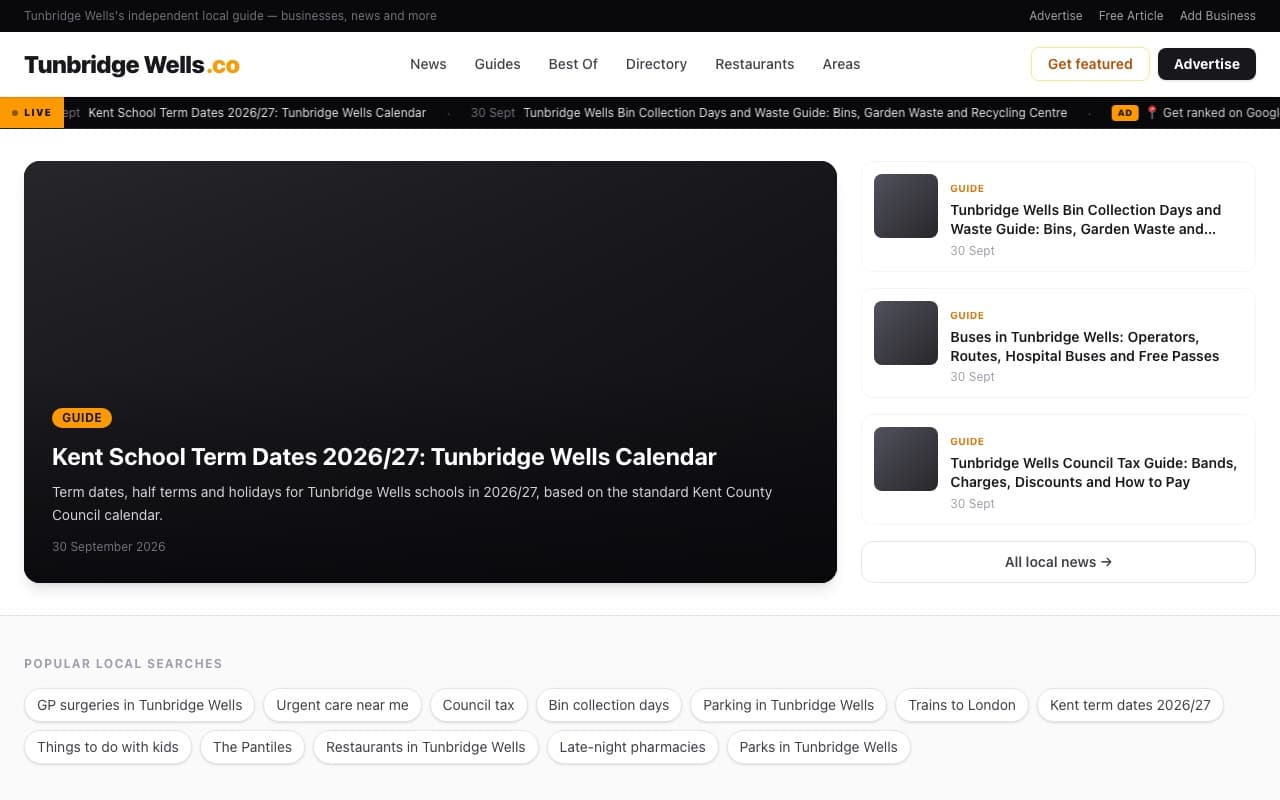
Task: Select the Late-night pharmacies chip
Action: click(x=633, y=747)
